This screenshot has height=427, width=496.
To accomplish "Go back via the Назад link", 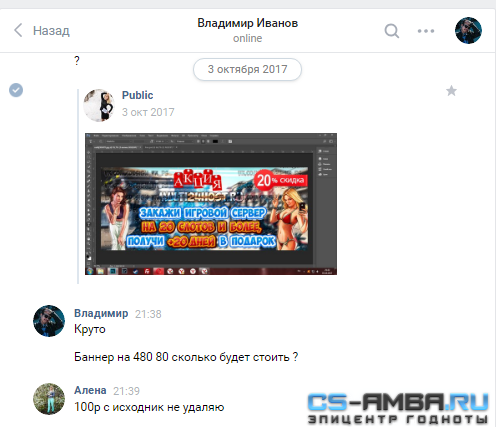I will pyautogui.click(x=51, y=31).
